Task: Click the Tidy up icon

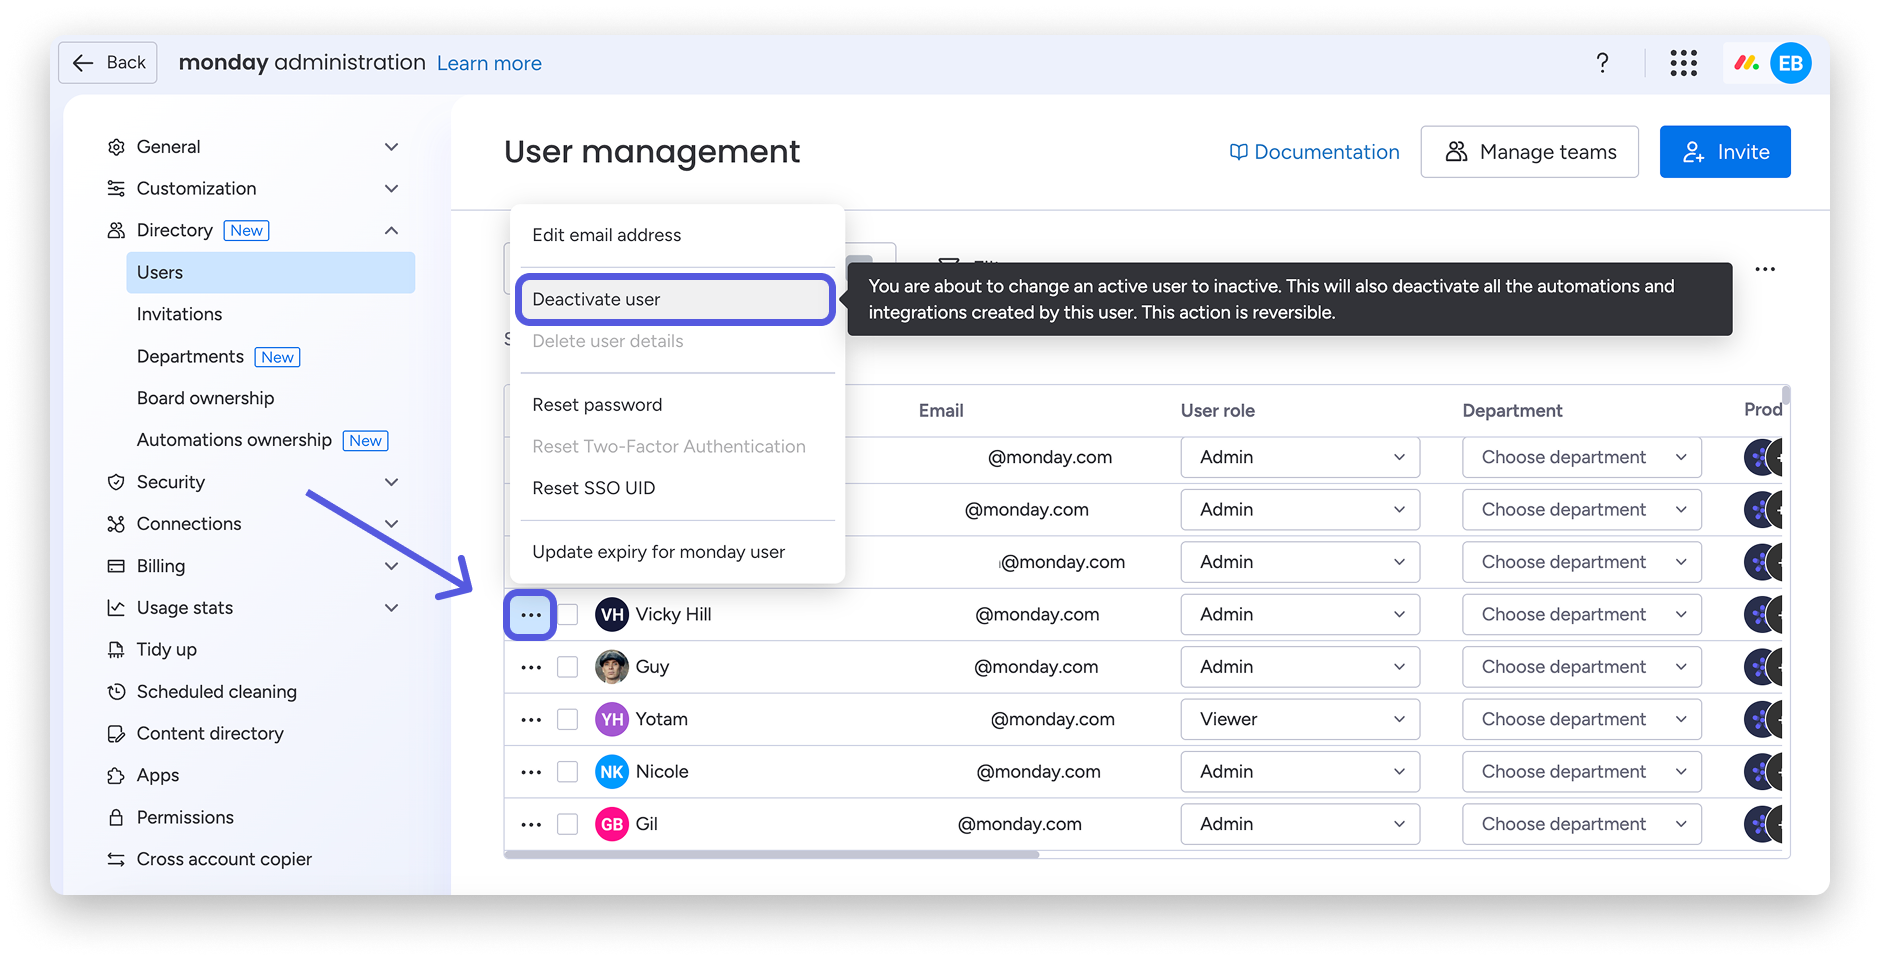Action: point(116,650)
